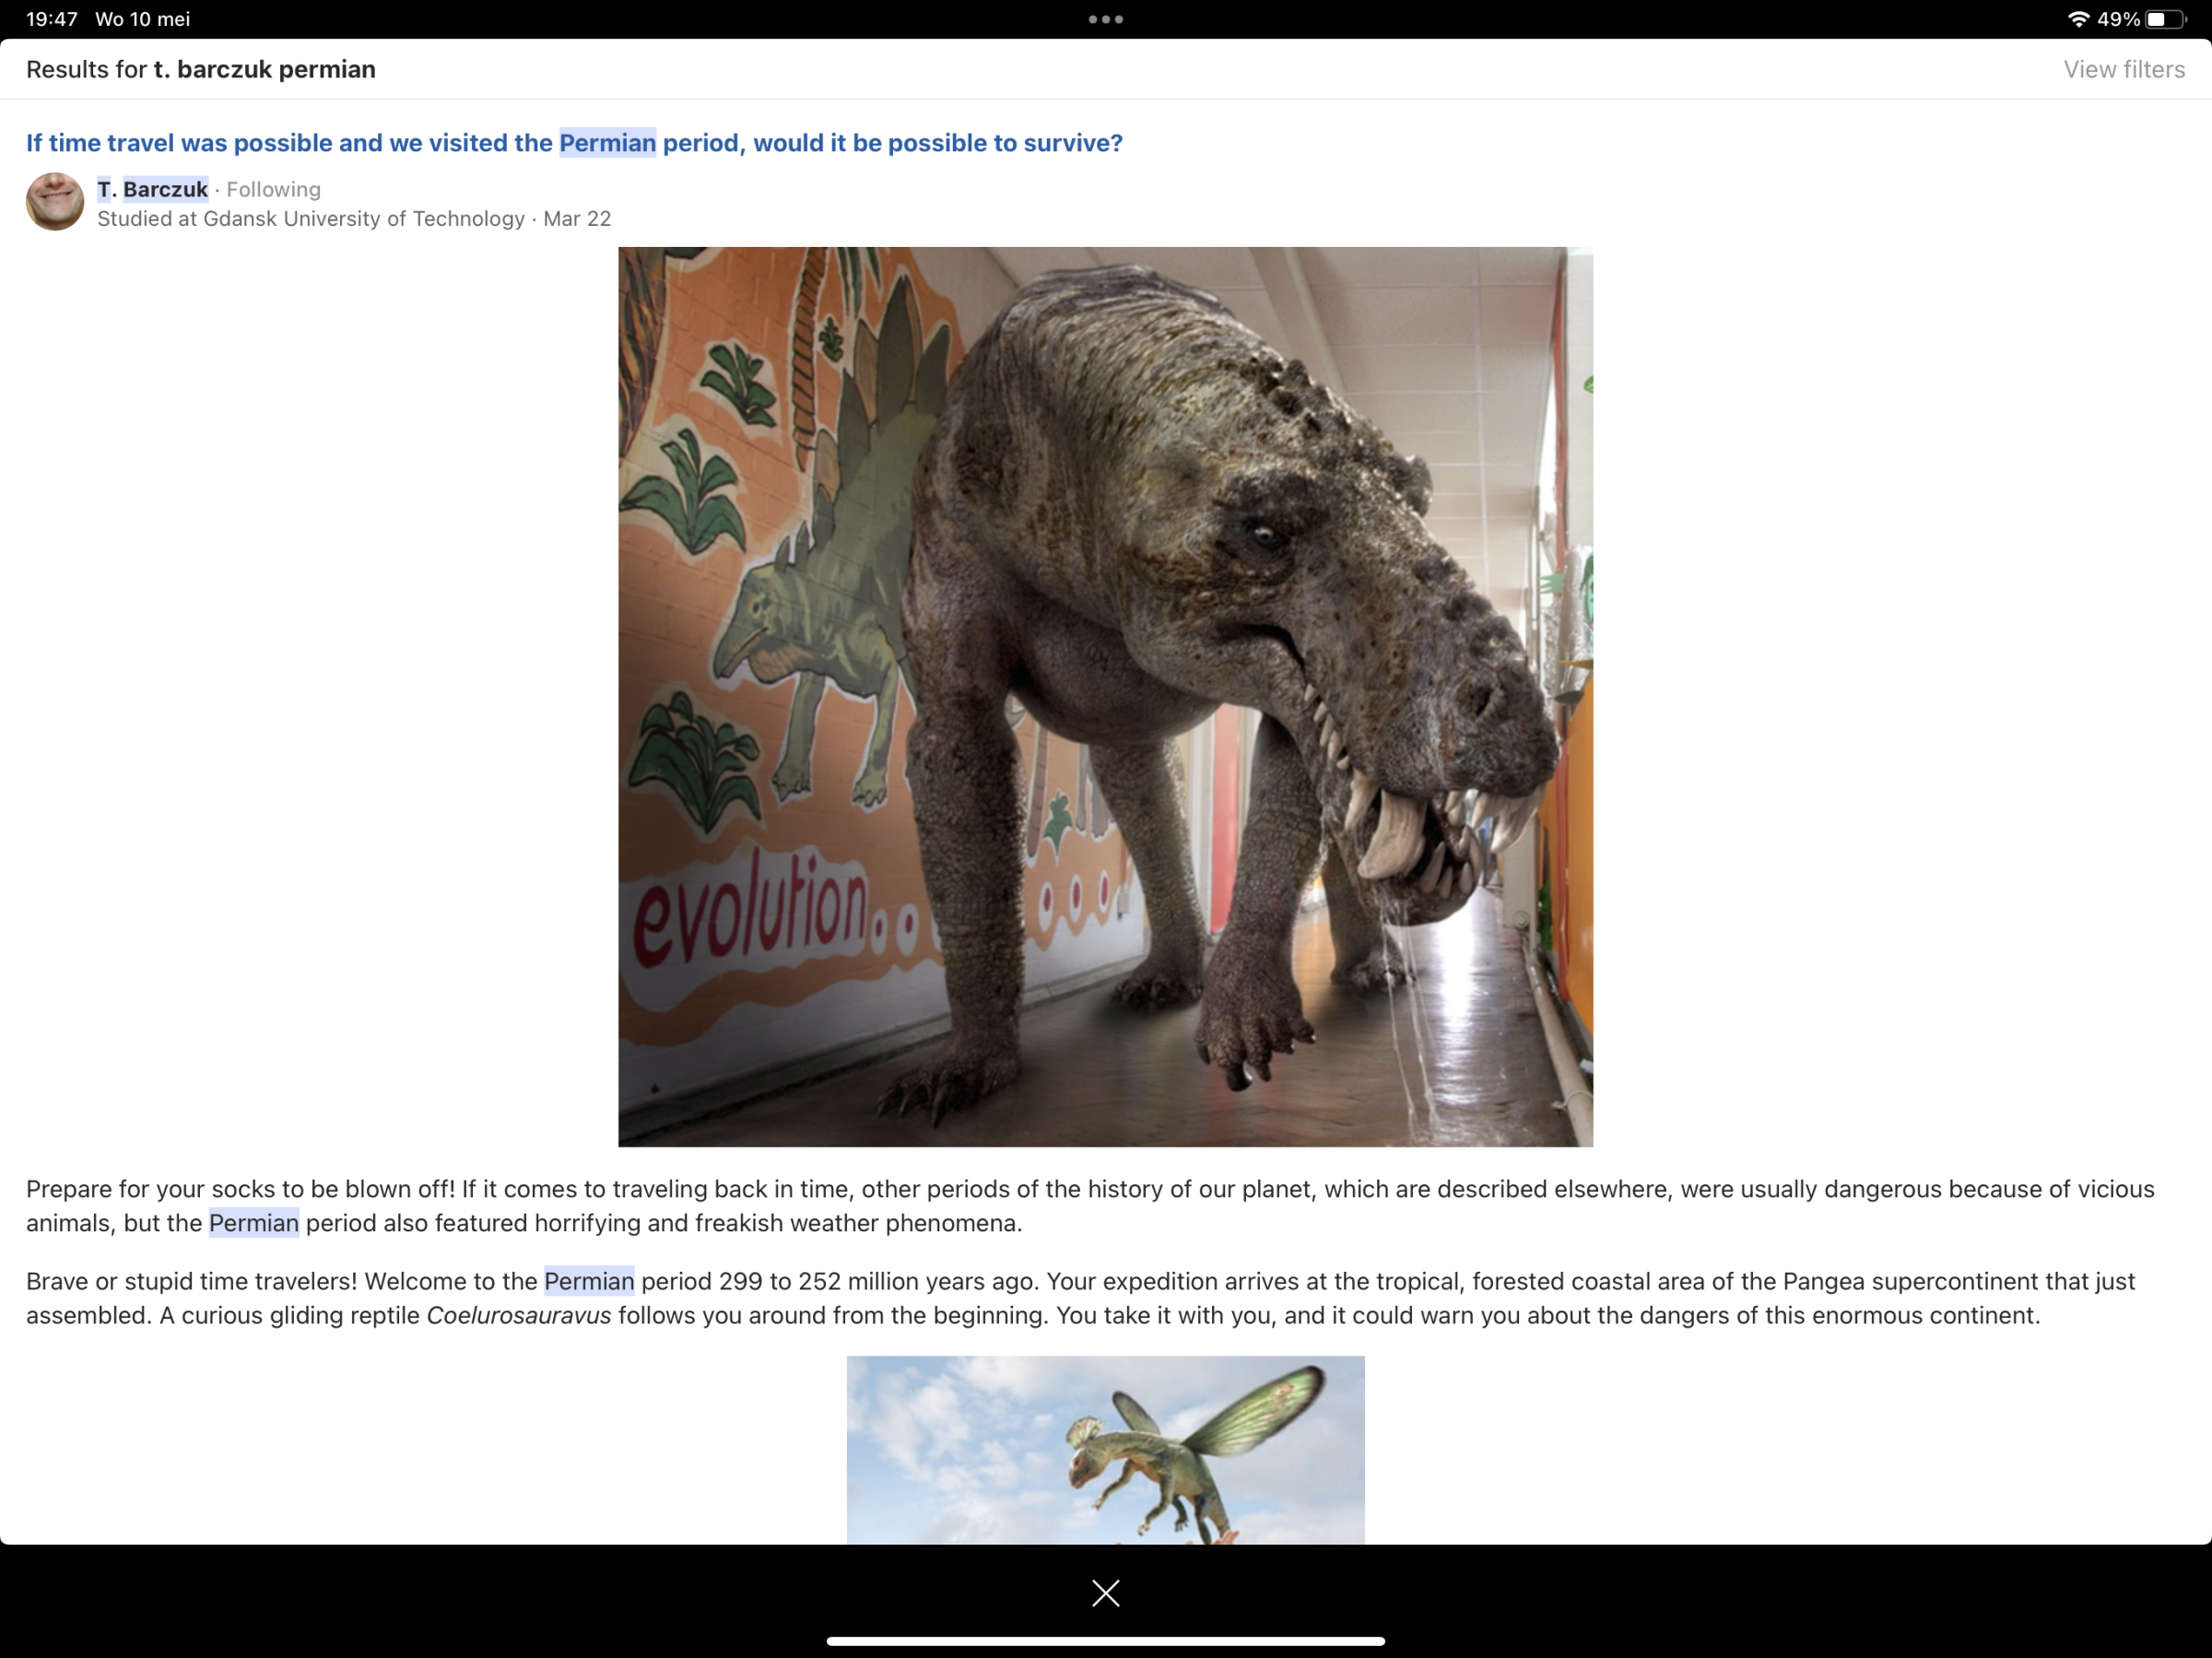Click the Results for t. barczuk permian header
The width and height of the screenshot is (2212, 1658).
(201, 69)
